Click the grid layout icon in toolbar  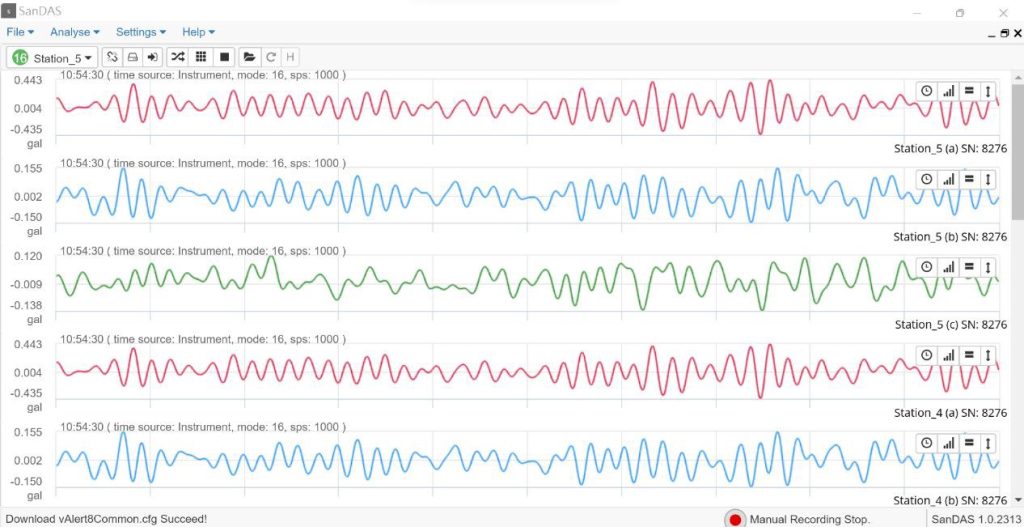(200, 58)
